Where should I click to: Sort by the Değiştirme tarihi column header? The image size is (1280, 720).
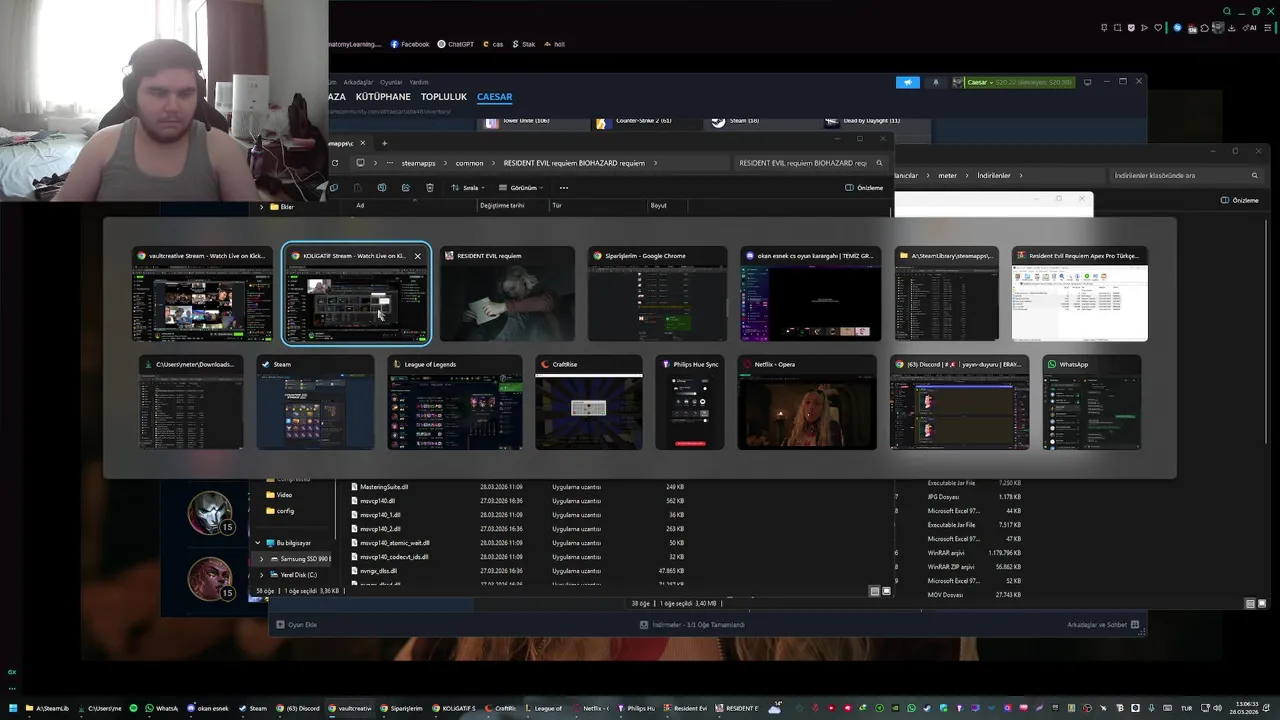[x=502, y=205]
